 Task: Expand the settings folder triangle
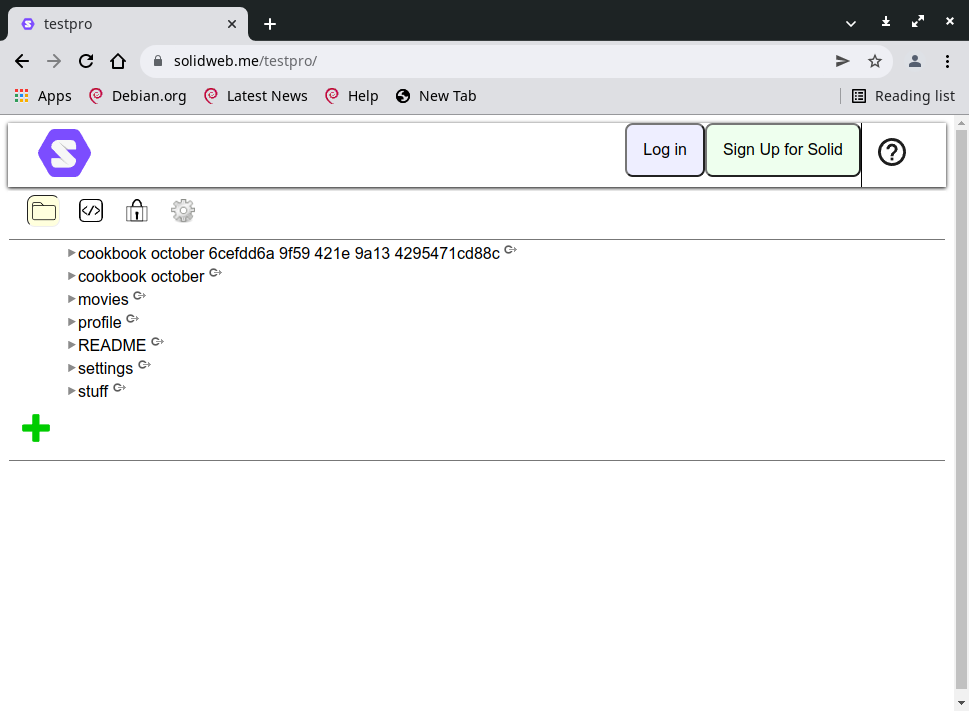tap(71, 368)
